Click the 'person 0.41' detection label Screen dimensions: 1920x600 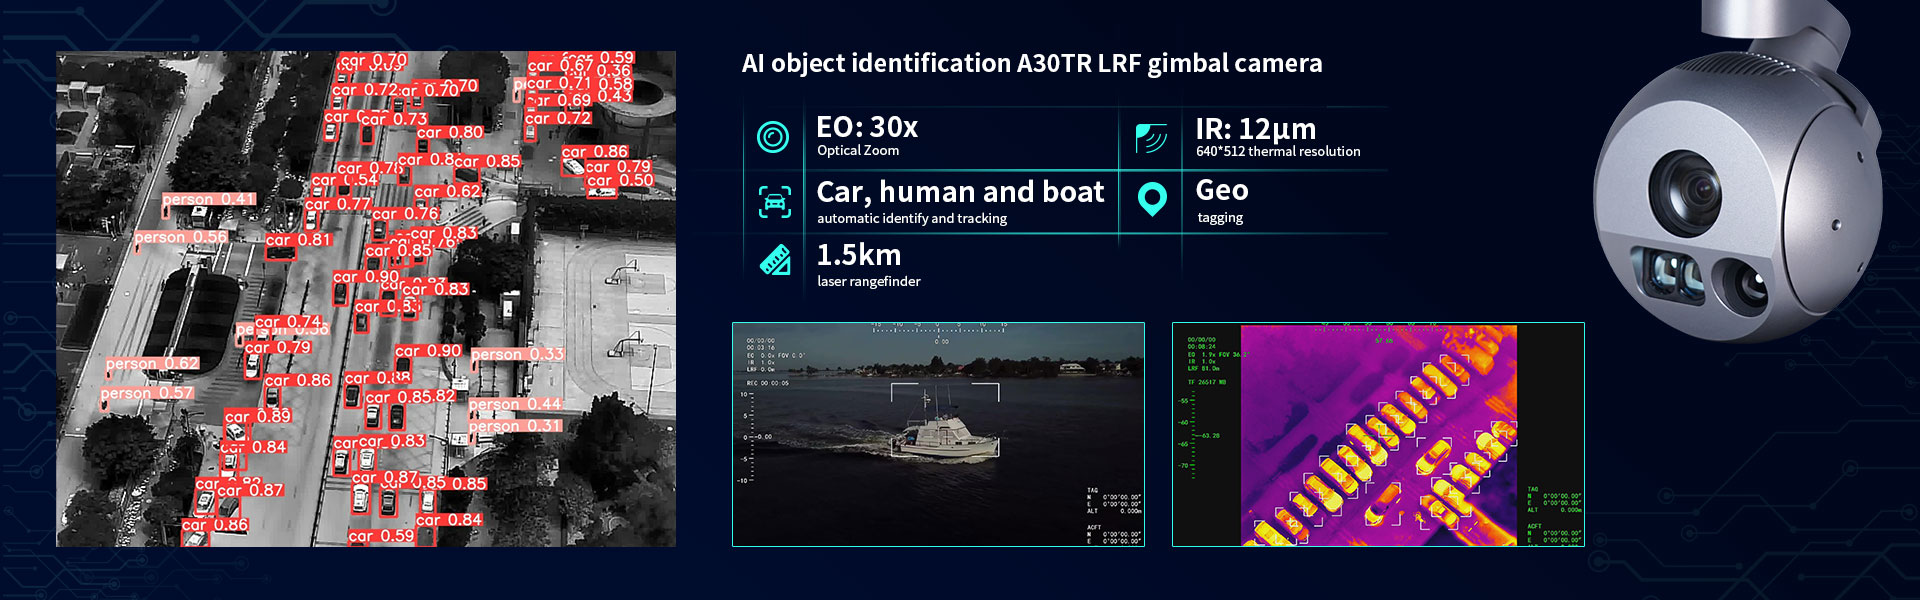(x=209, y=200)
